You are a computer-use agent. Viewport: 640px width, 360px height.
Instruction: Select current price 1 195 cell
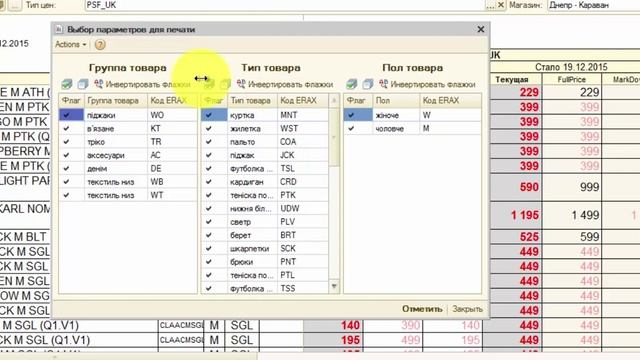(x=516, y=215)
